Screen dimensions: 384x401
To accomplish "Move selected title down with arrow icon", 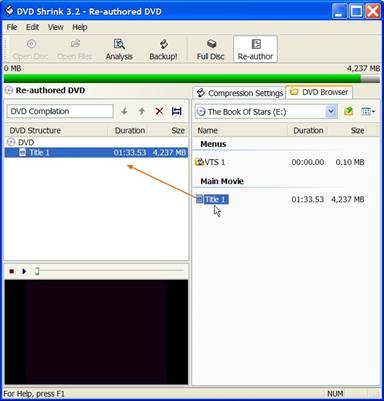I will [124, 111].
